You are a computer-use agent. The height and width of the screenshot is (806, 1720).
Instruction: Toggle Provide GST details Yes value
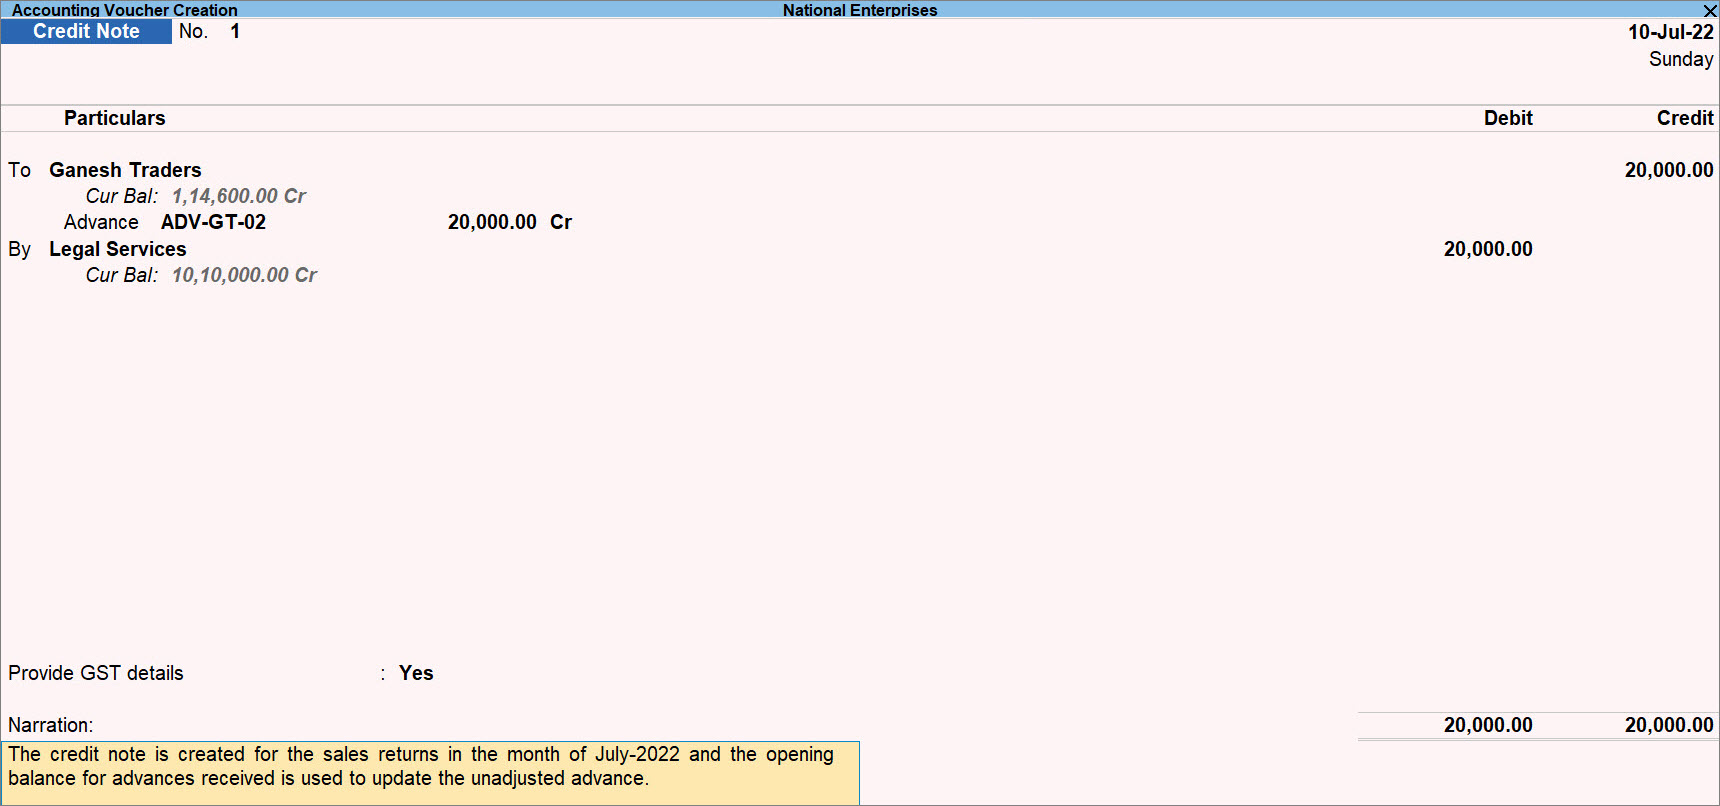(x=416, y=673)
